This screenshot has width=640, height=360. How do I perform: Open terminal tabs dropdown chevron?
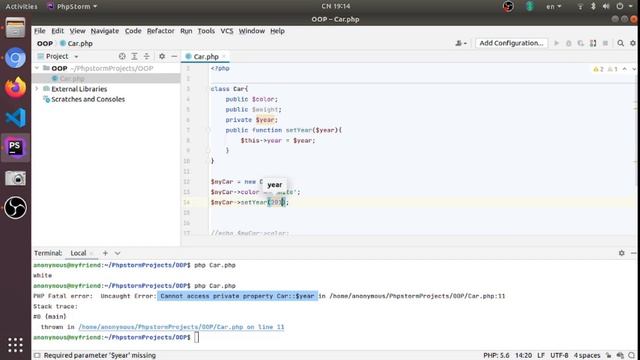pos(118,253)
